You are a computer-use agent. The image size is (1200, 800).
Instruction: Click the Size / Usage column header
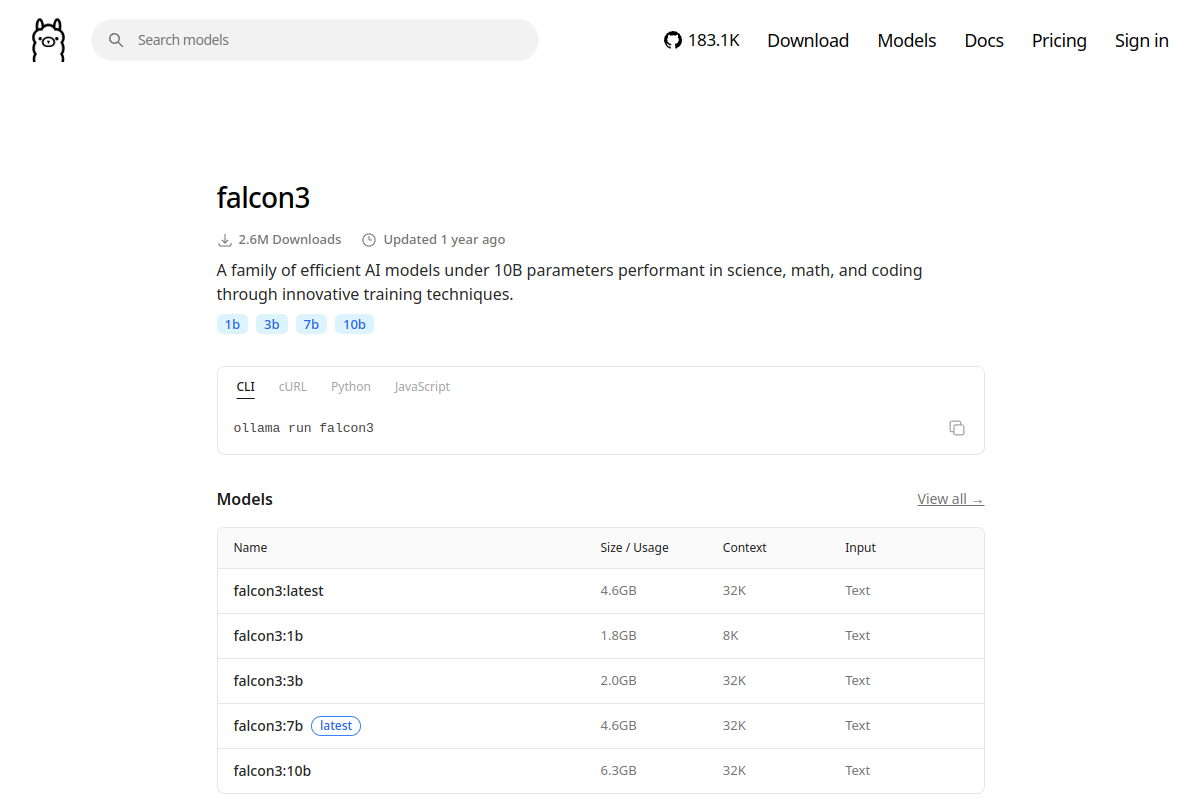tap(634, 548)
